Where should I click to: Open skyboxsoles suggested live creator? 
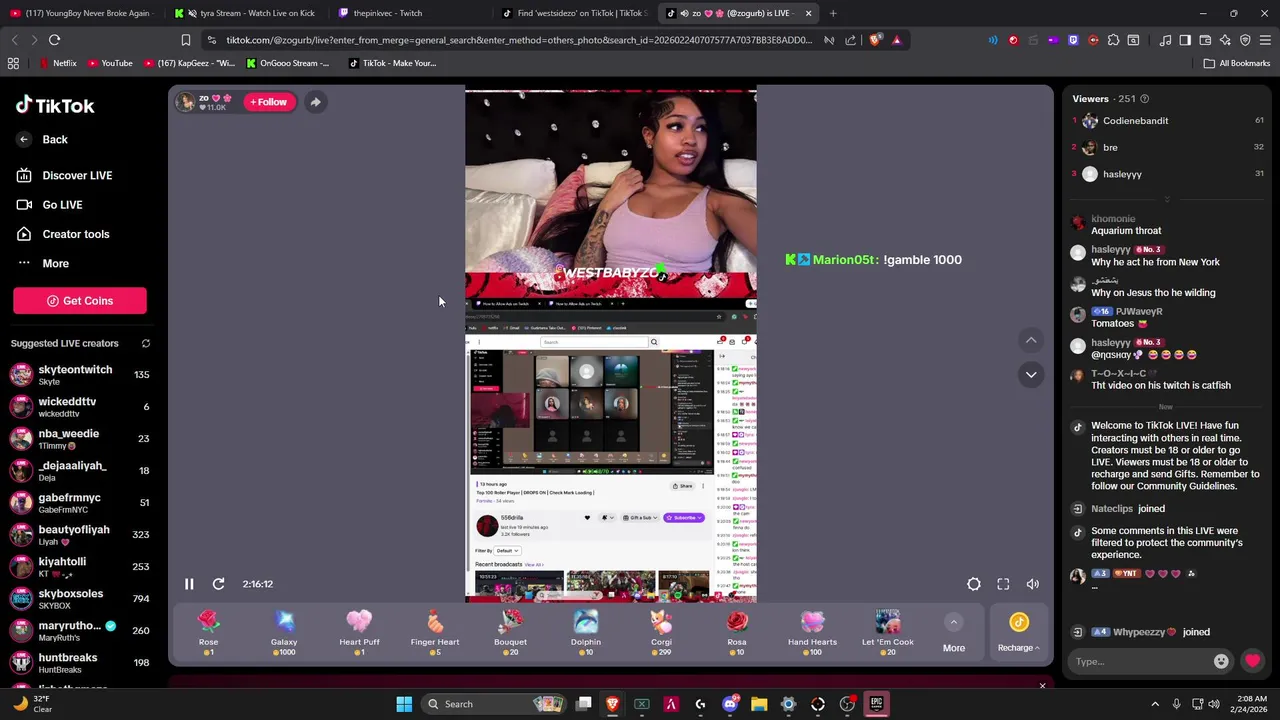pos(80,599)
